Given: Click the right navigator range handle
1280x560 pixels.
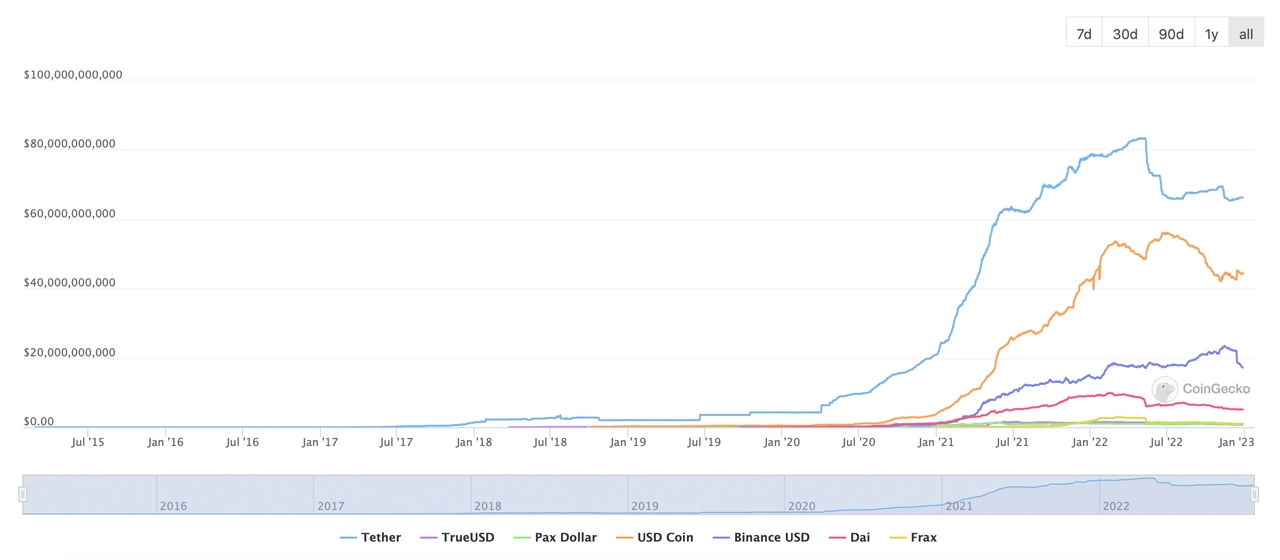Looking at the screenshot, I should pyautogui.click(x=1254, y=494).
